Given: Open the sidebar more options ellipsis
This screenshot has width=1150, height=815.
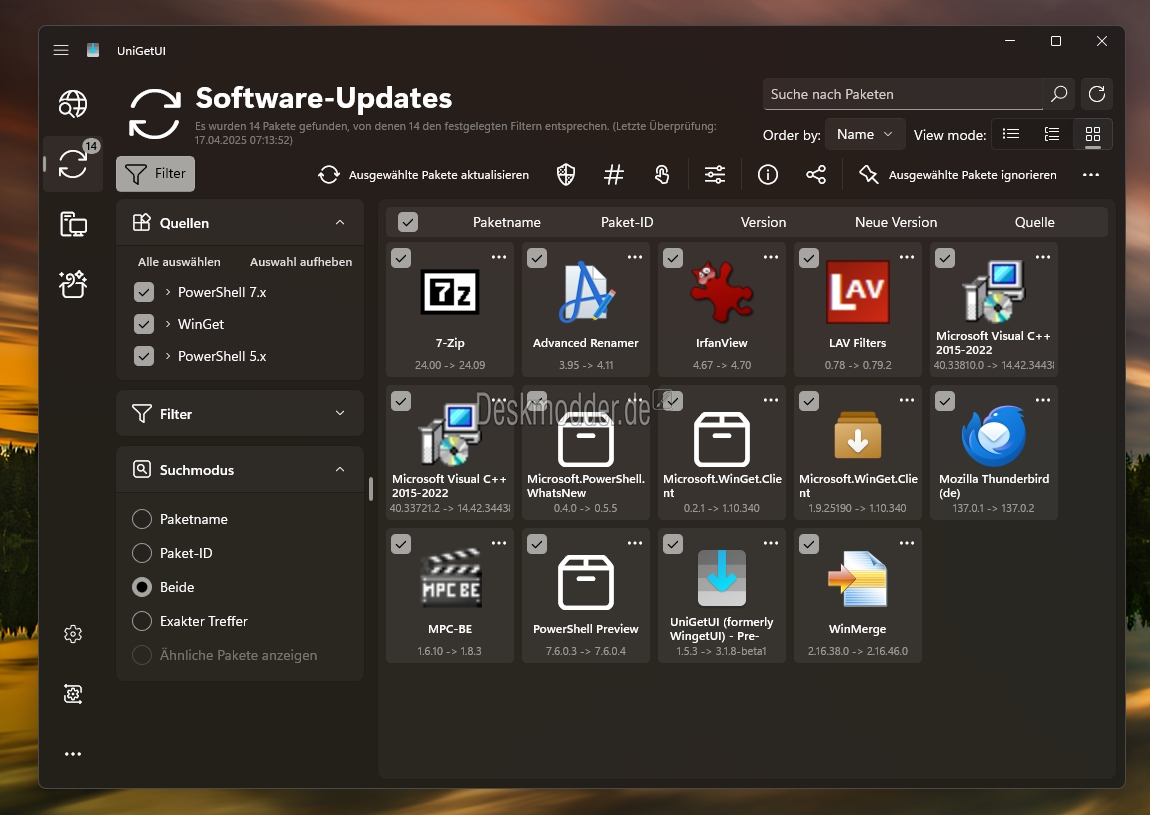Looking at the screenshot, I should 73,754.
